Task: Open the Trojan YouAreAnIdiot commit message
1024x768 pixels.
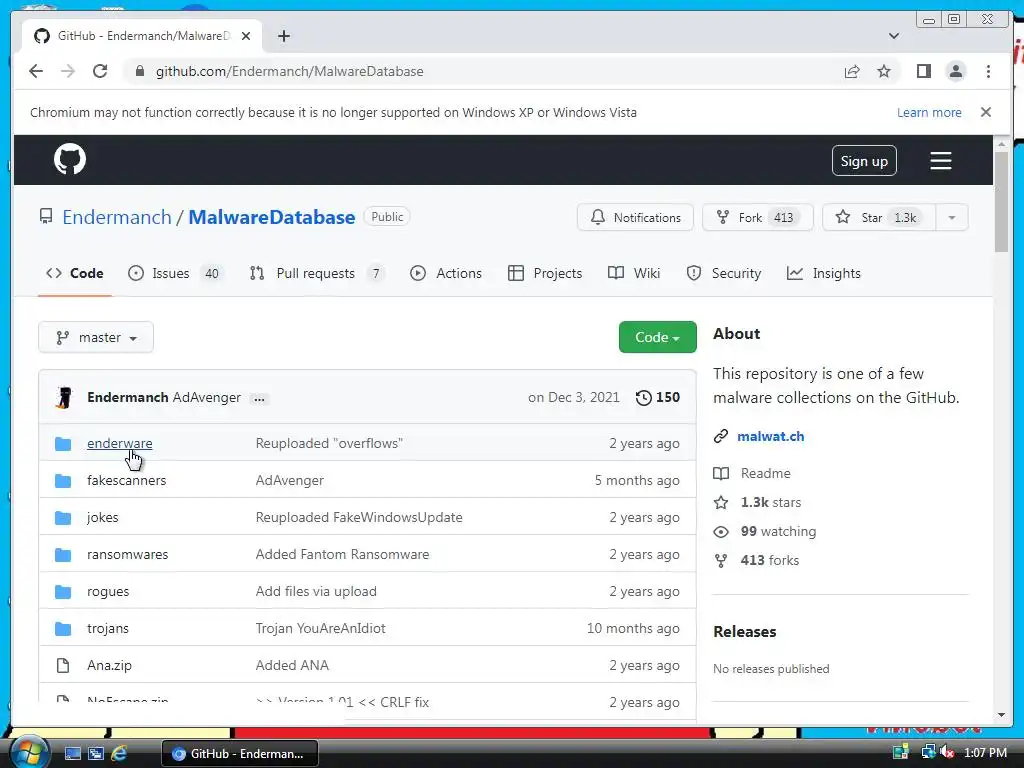Action: click(x=321, y=628)
